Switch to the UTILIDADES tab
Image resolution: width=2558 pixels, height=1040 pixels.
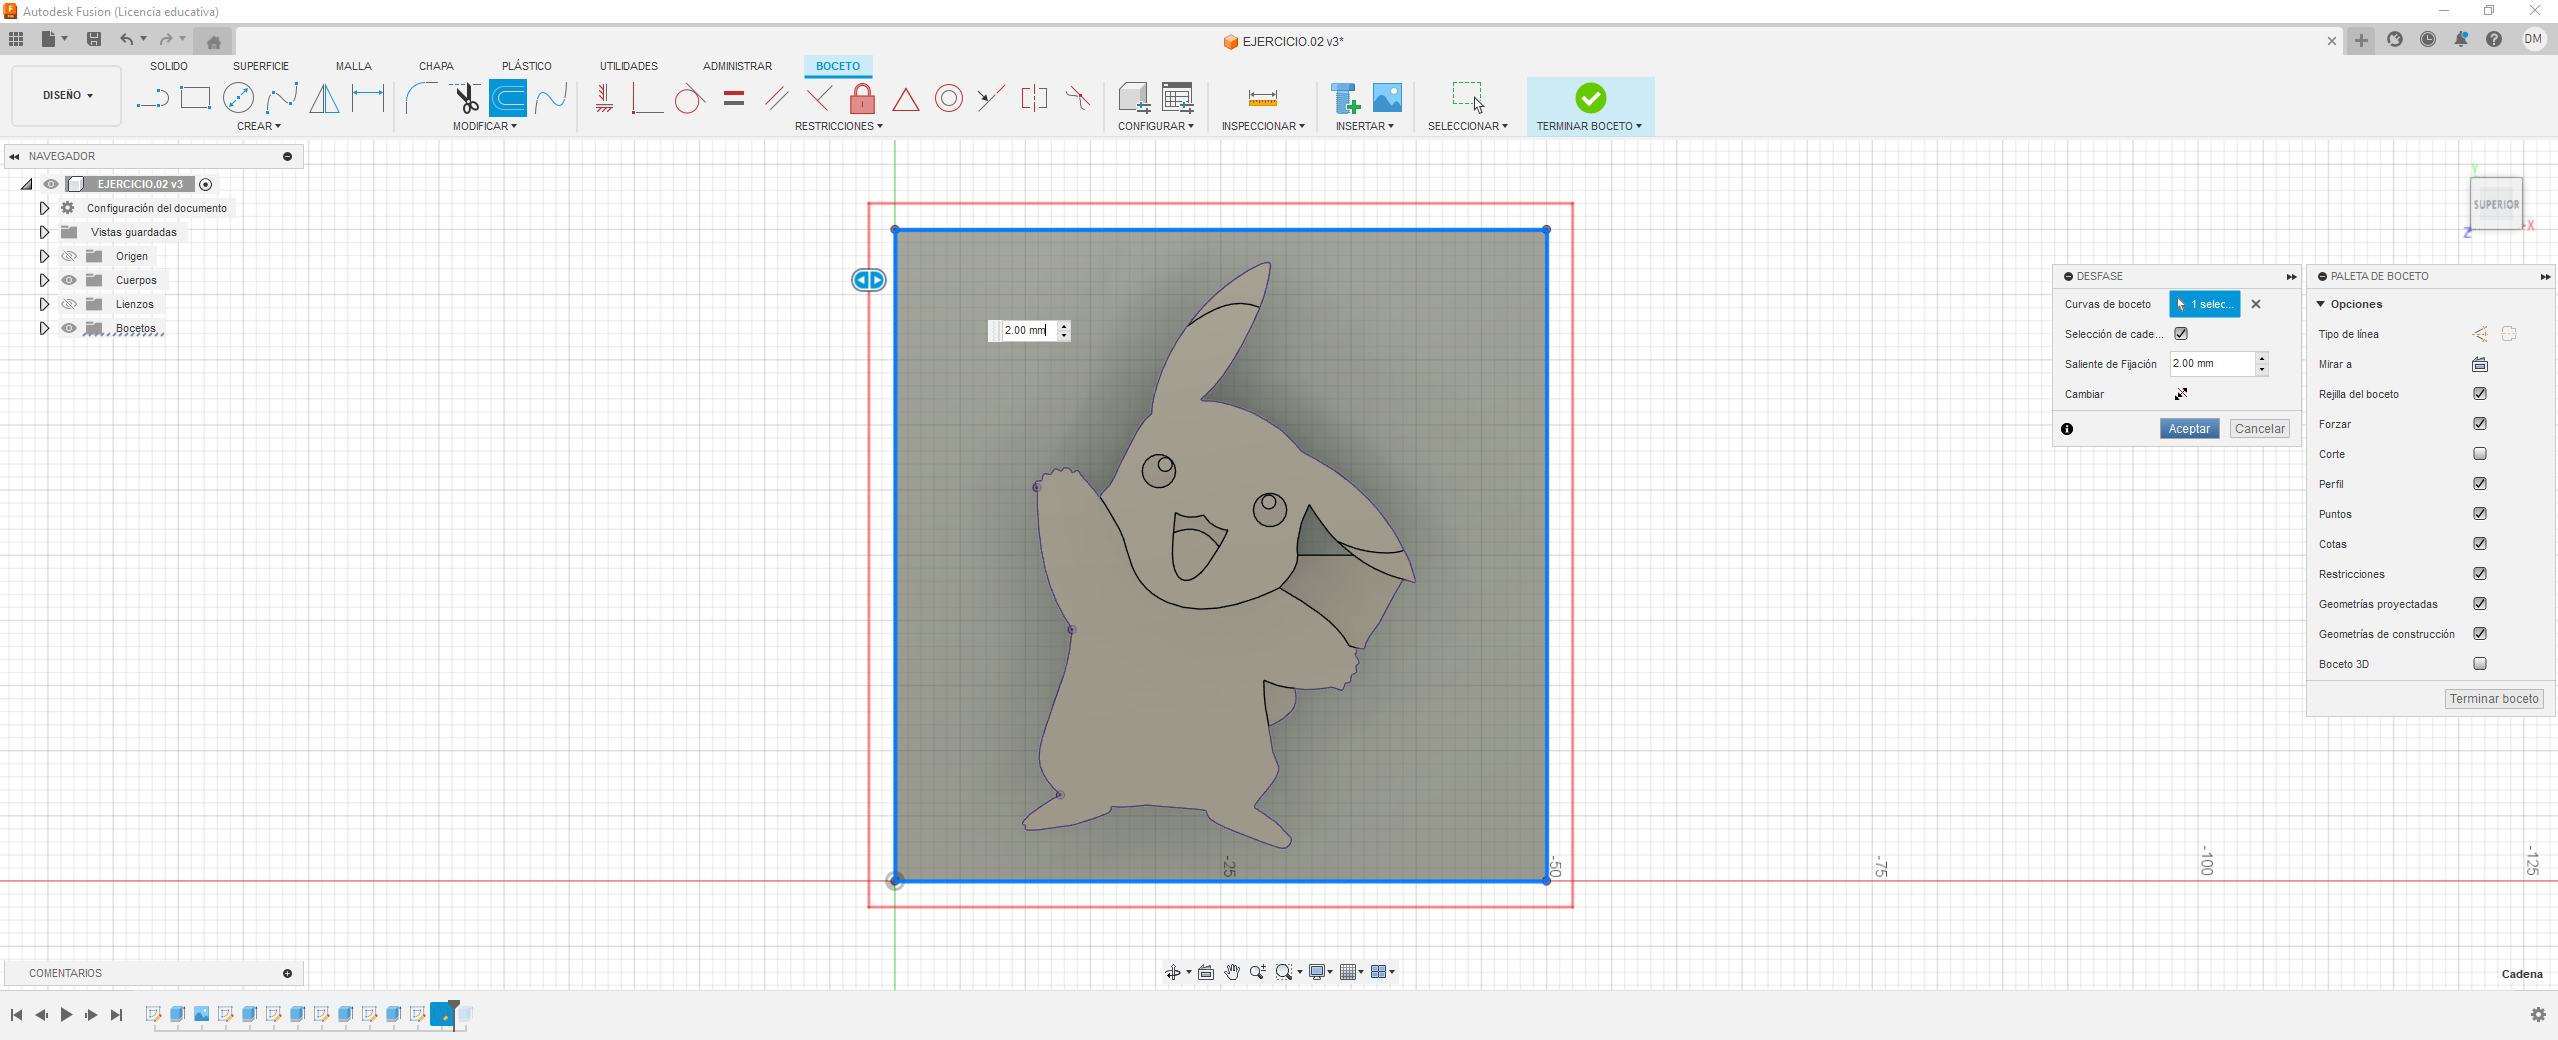pos(629,66)
